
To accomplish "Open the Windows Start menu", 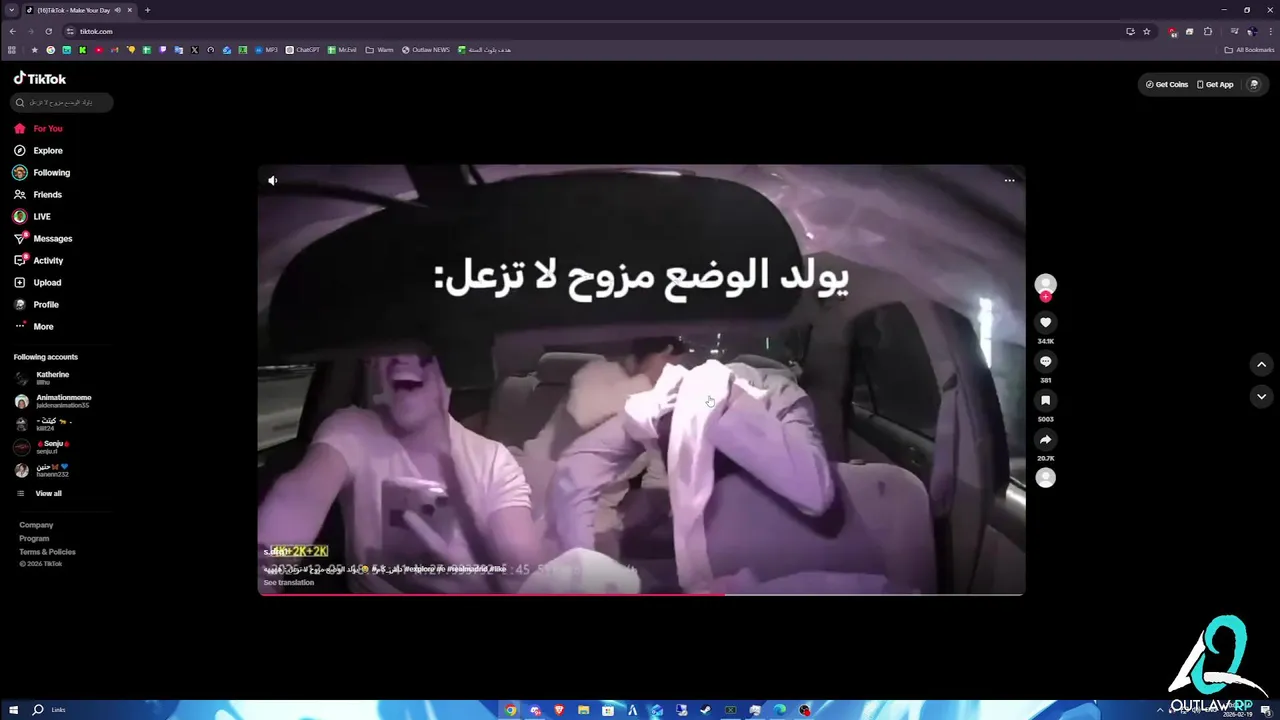I will [13, 710].
